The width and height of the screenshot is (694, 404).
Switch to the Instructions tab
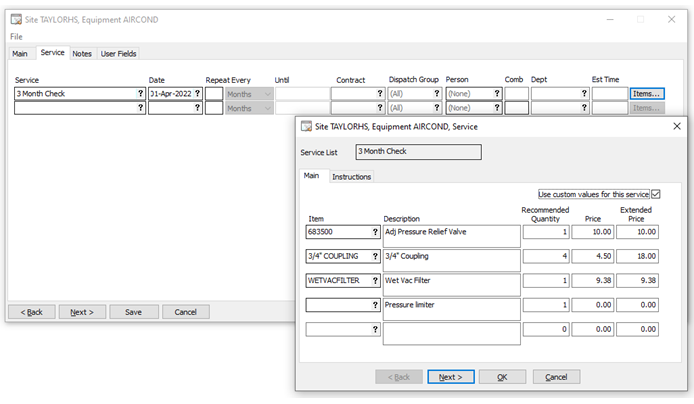coord(351,177)
